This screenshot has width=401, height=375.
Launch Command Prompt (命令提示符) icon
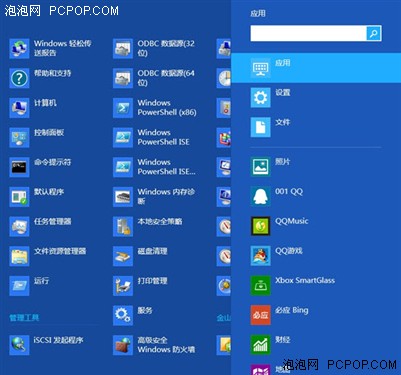click(x=19, y=167)
